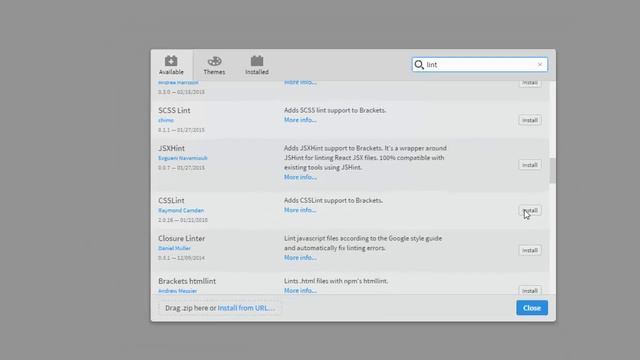The image size is (640, 360).
Task: Install the Closure Linter extension
Action: tap(530, 250)
